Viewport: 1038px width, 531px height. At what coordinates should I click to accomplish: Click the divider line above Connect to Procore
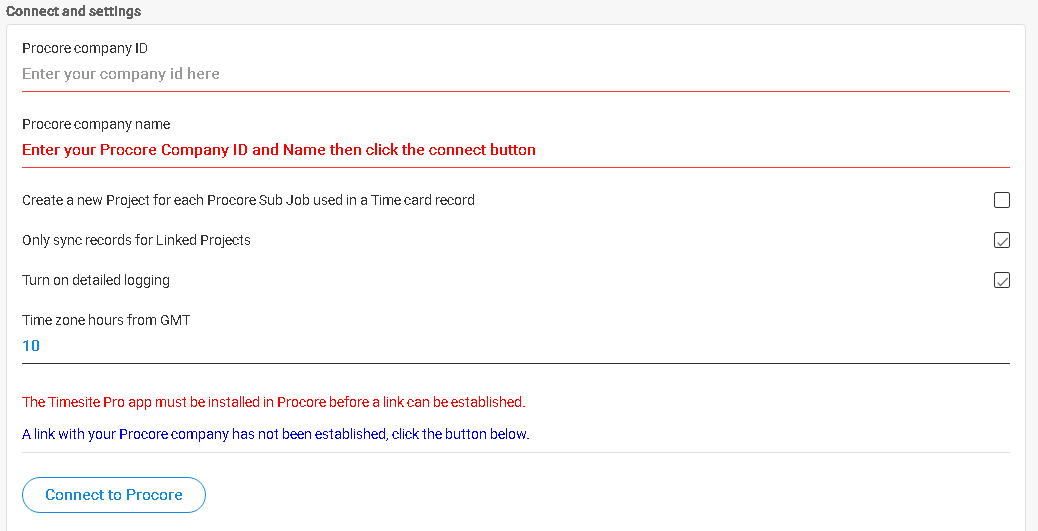tap(516, 453)
